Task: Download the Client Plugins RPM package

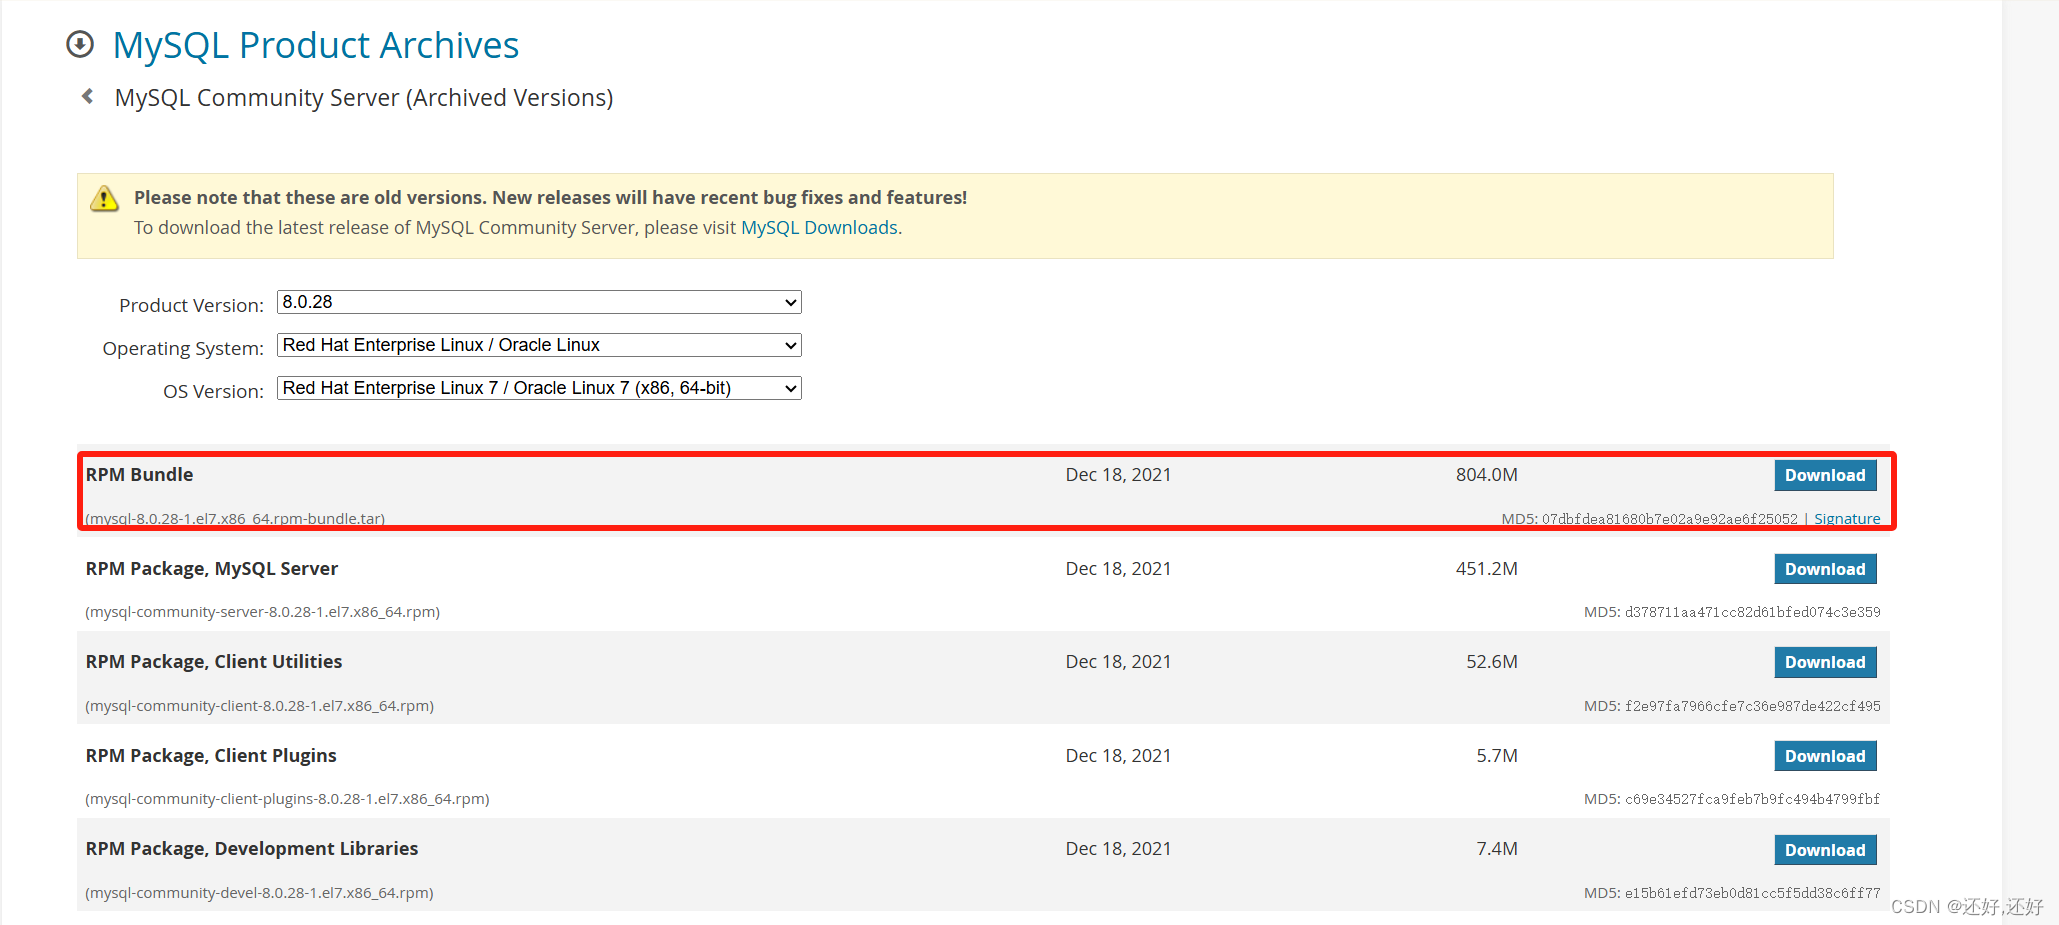Action: click(x=1825, y=756)
